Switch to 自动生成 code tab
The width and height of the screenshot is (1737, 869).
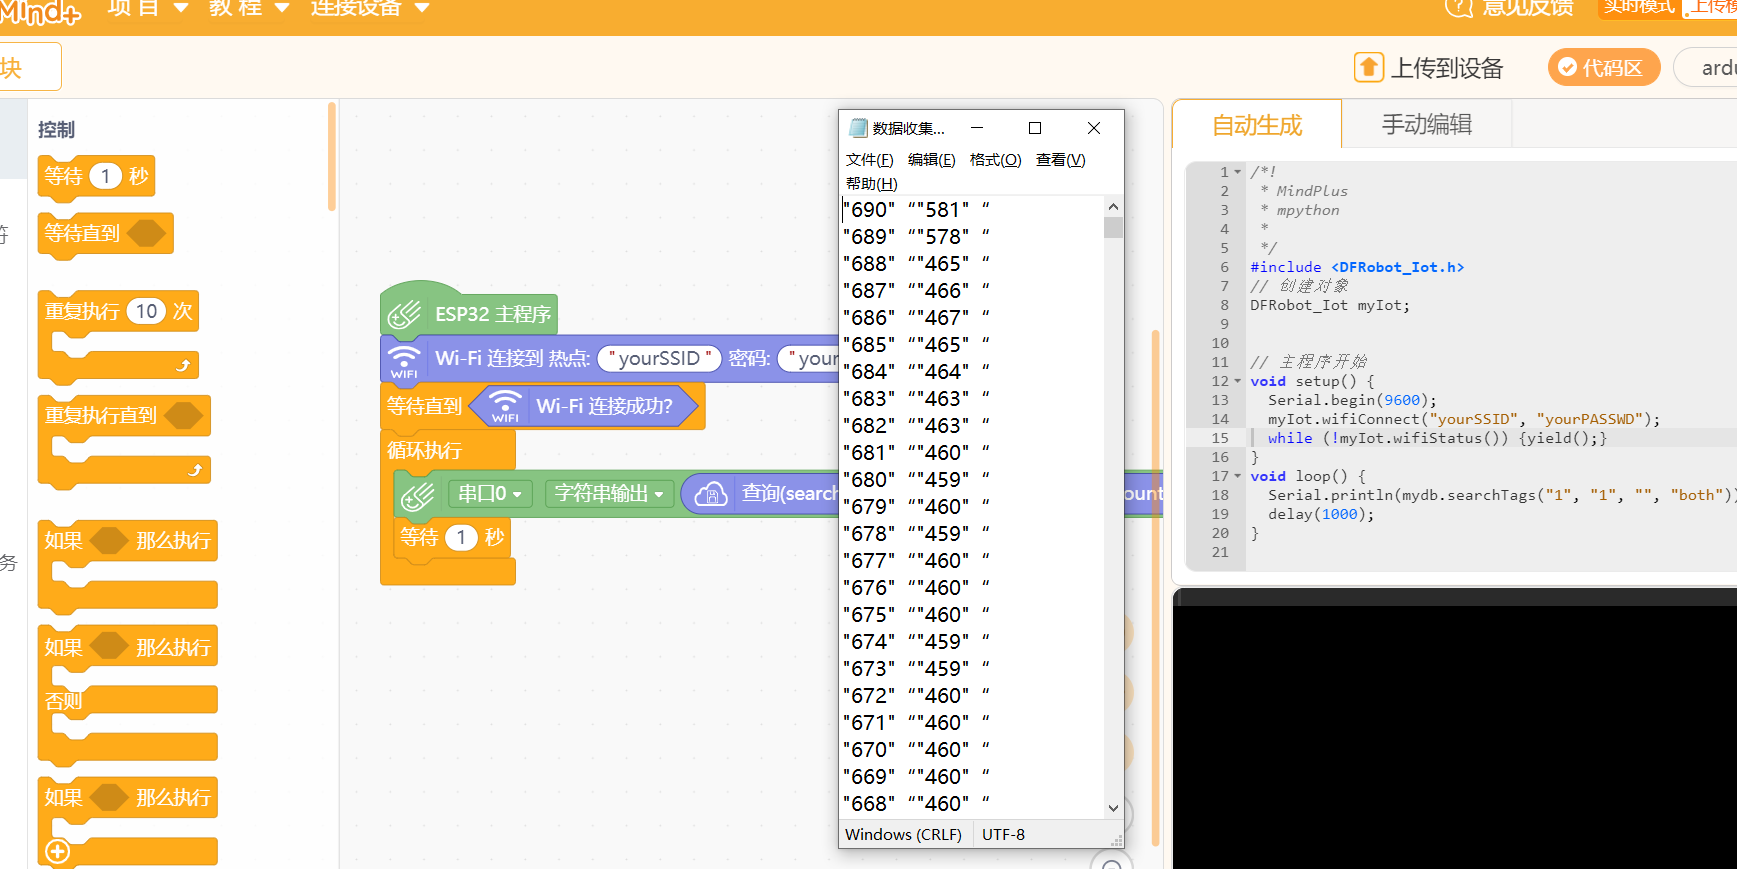coord(1257,125)
